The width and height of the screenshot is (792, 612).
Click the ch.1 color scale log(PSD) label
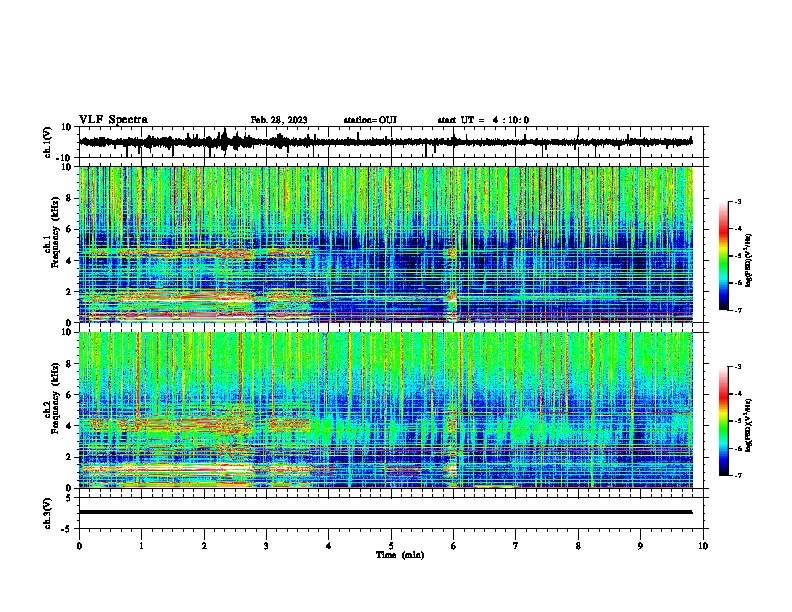click(x=749, y=260)
